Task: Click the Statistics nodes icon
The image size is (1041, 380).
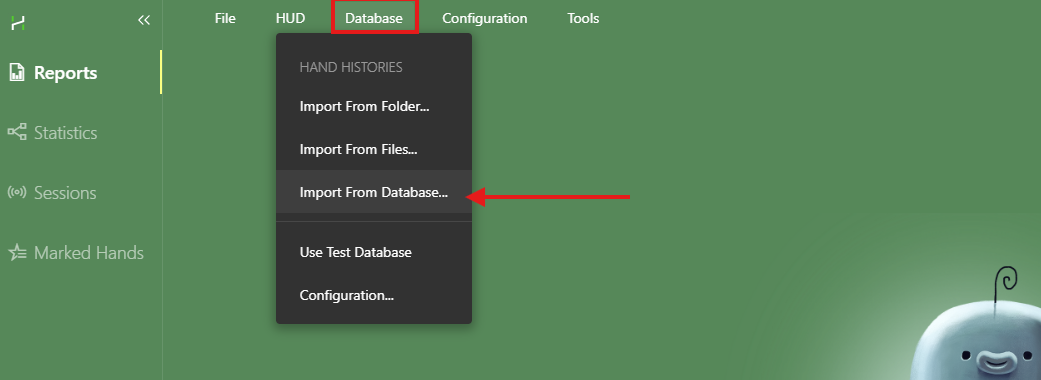Action: coord(17,132)
